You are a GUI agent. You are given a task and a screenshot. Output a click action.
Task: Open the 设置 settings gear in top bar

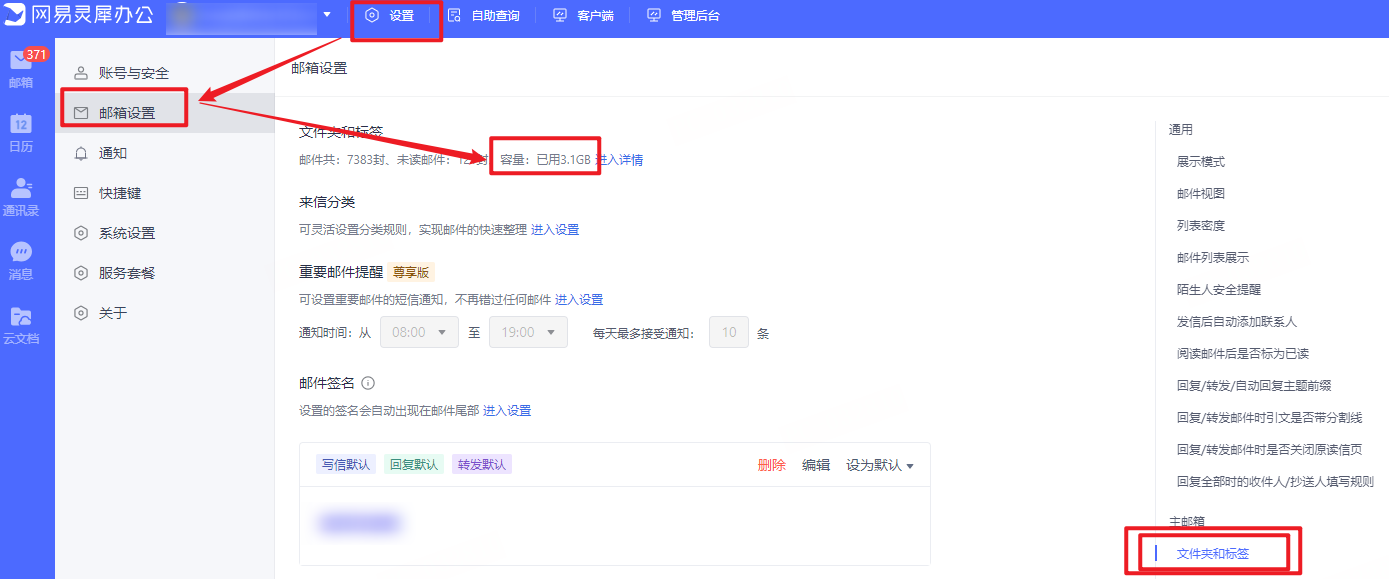pyautogui.click(x=396, y=15)
